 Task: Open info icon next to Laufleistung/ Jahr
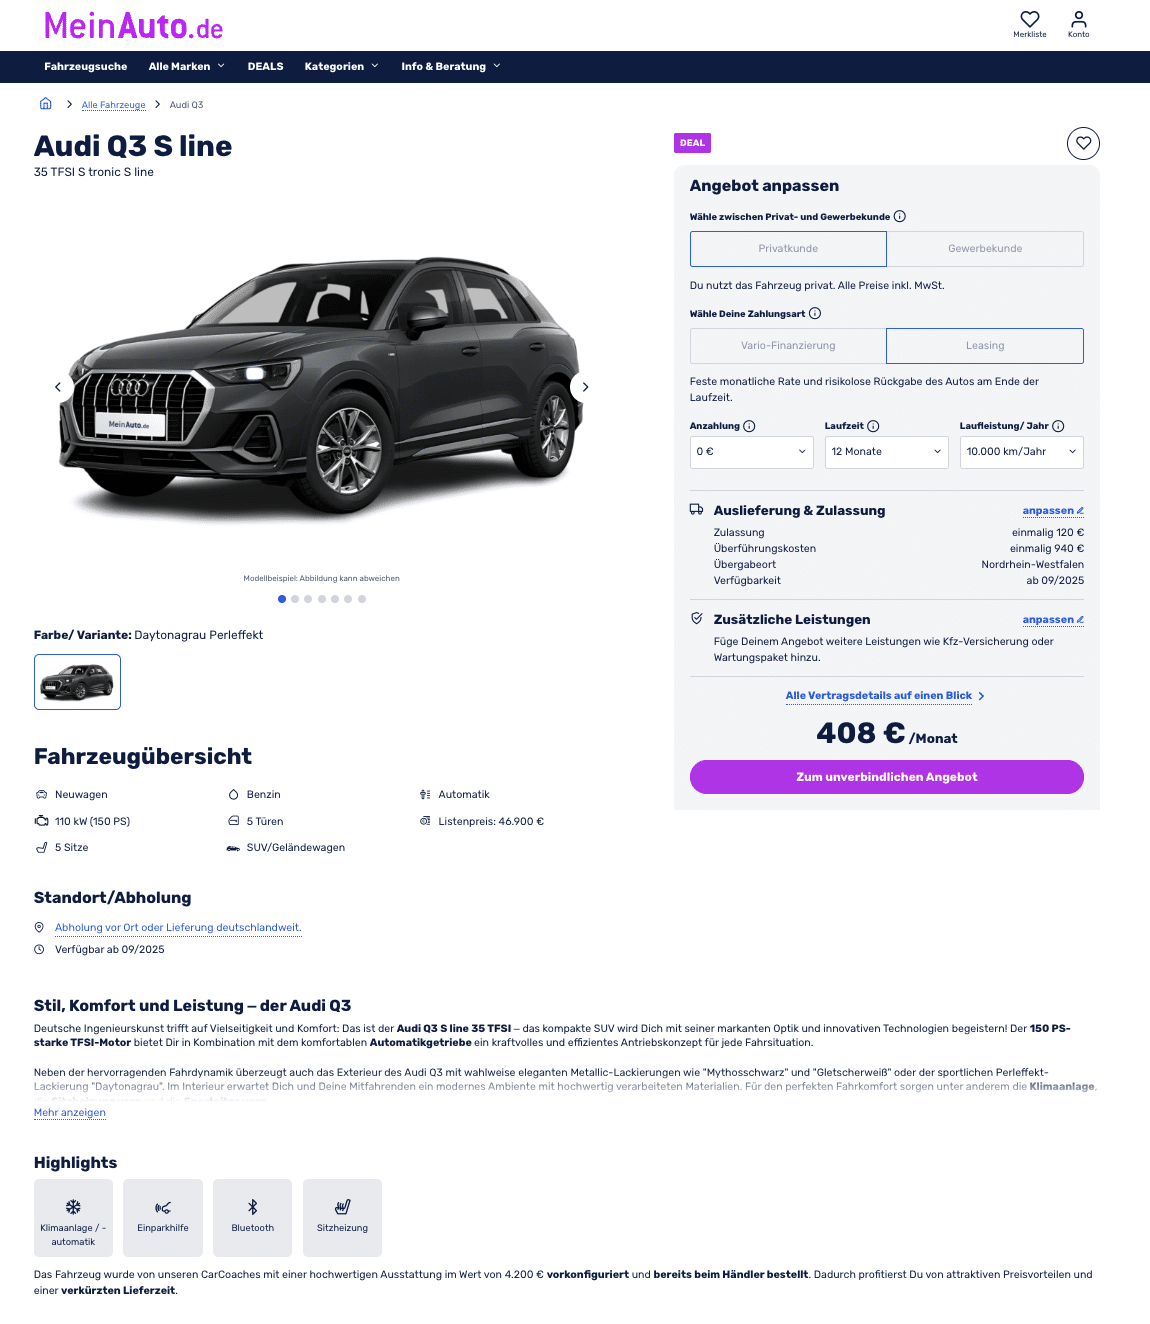pos(1058,426)
